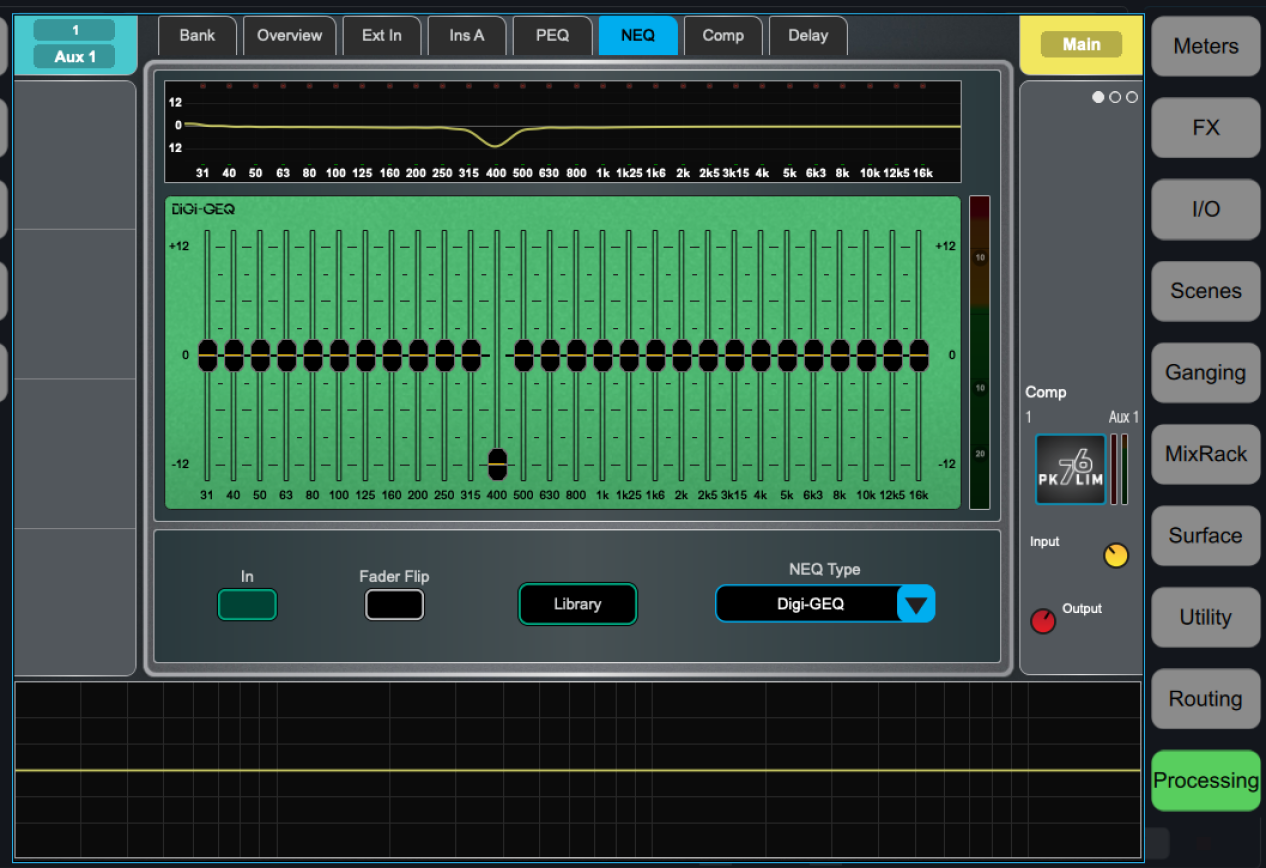Select the Processing screen button
The width and height of the screenshot is (1266, 868).
point(1205,781)
